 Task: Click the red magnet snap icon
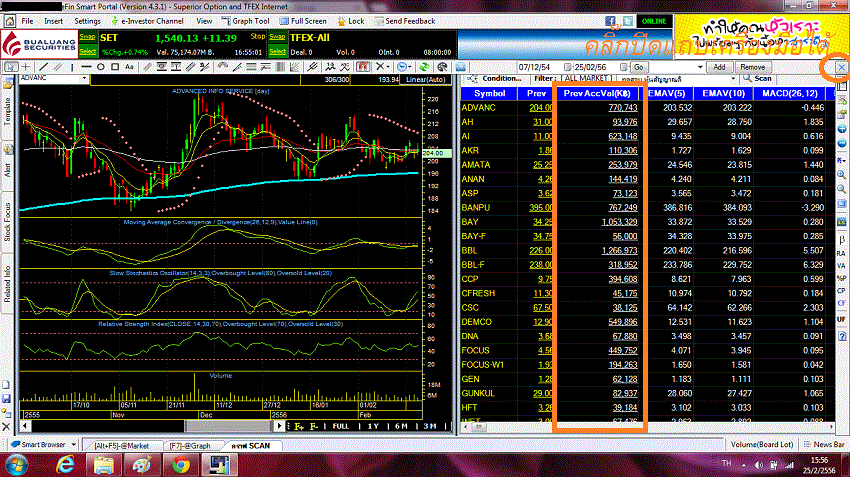[x=363, y=67]
